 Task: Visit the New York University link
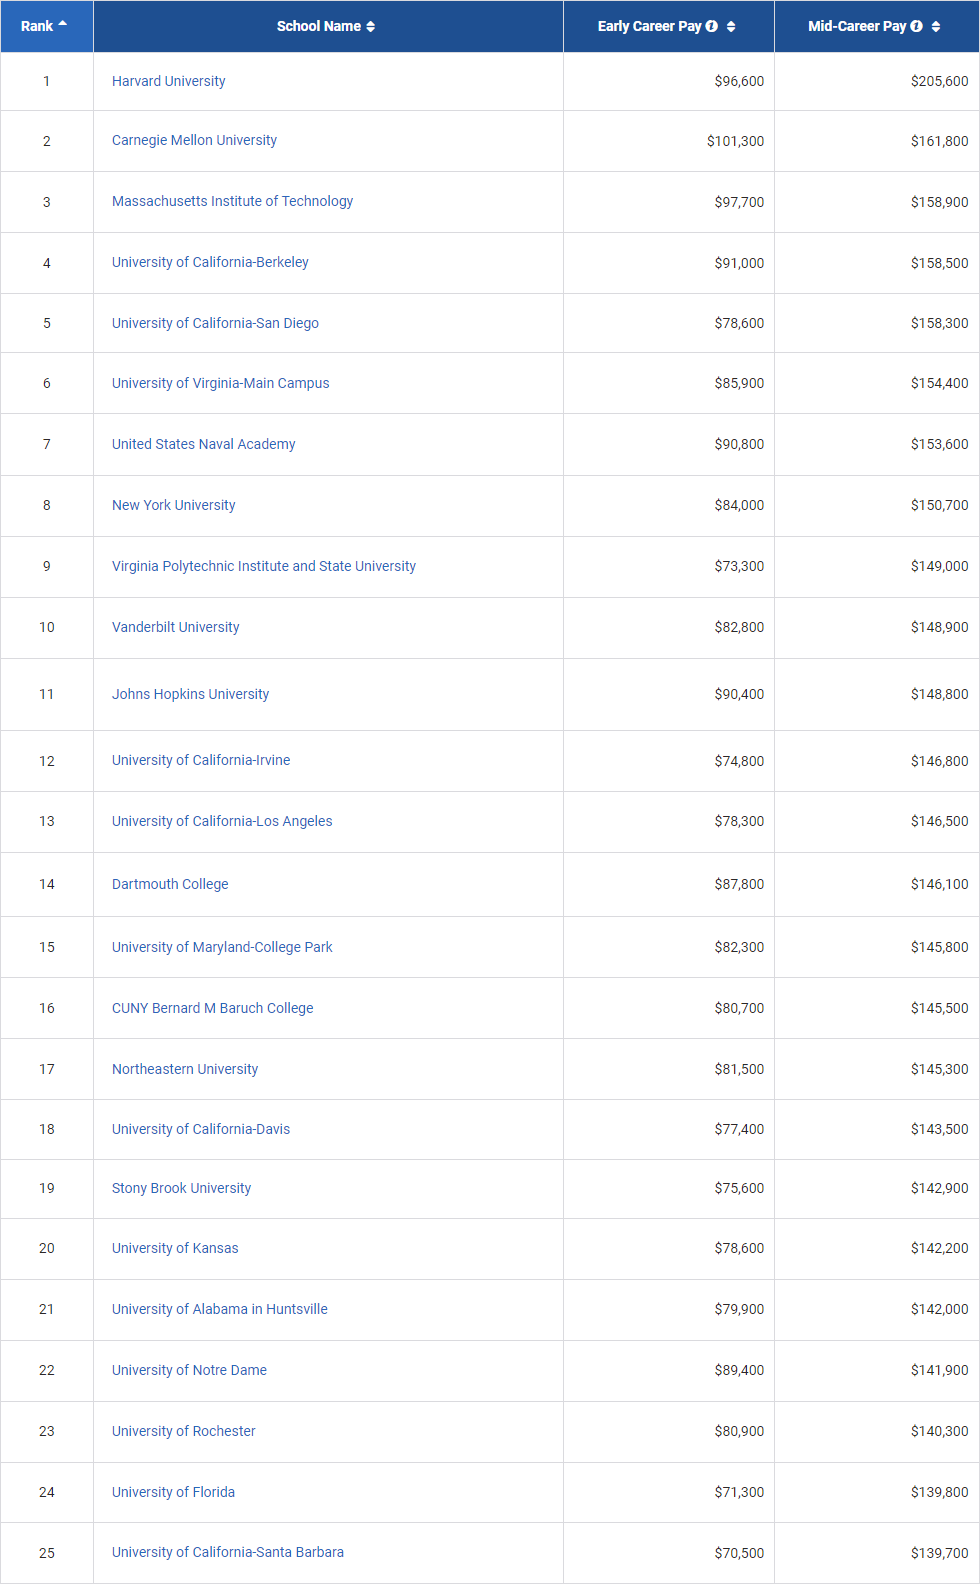(173, 505)
